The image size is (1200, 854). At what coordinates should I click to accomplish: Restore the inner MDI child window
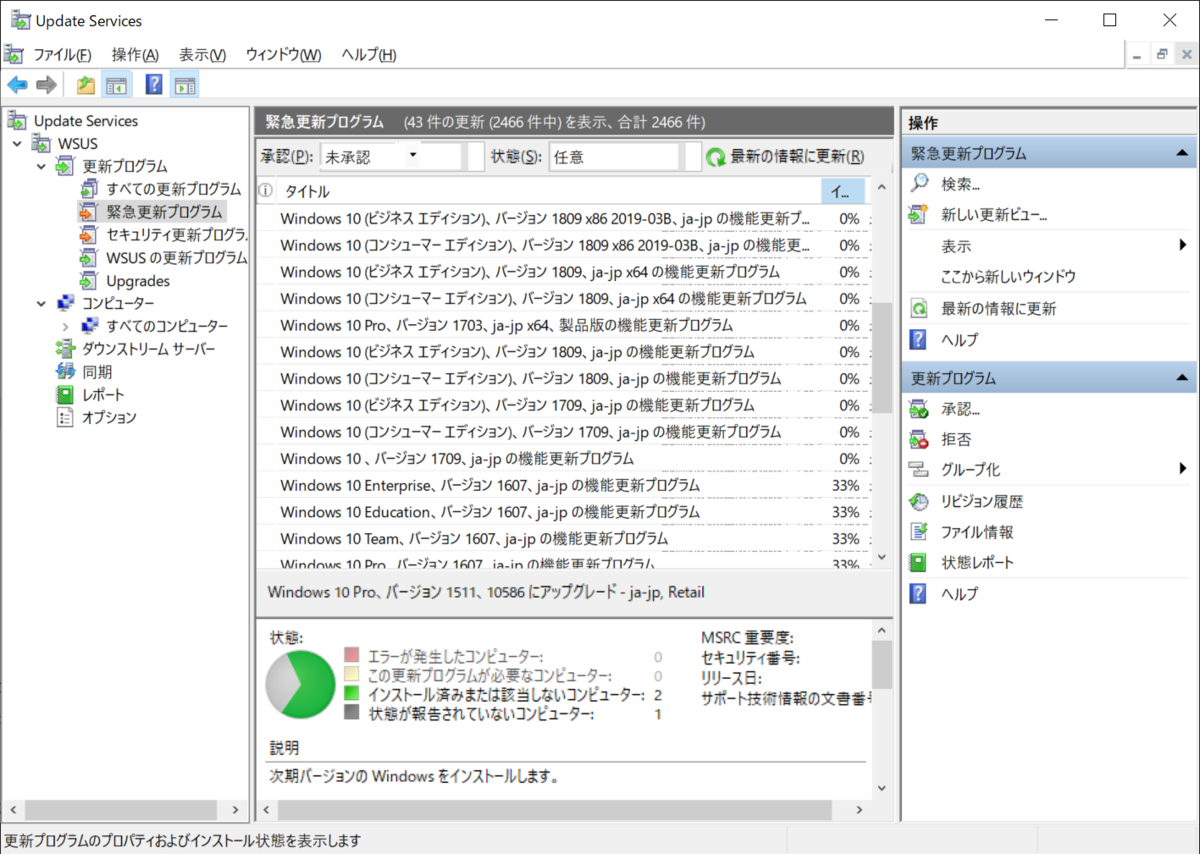point(1162,55)
